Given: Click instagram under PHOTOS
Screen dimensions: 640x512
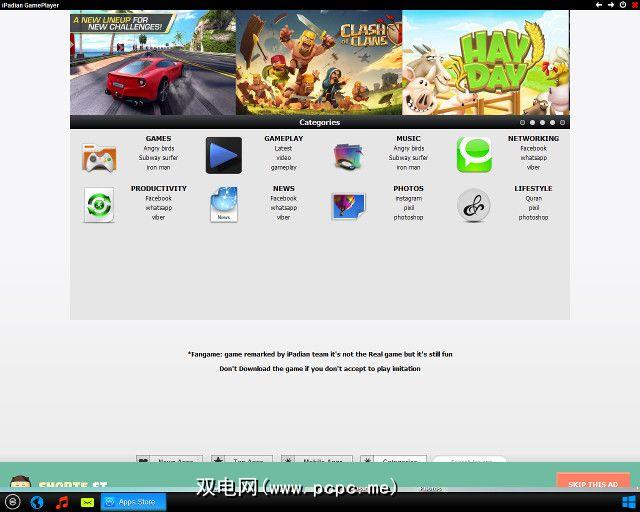Looking at the screenshot, I should point(409,198).
